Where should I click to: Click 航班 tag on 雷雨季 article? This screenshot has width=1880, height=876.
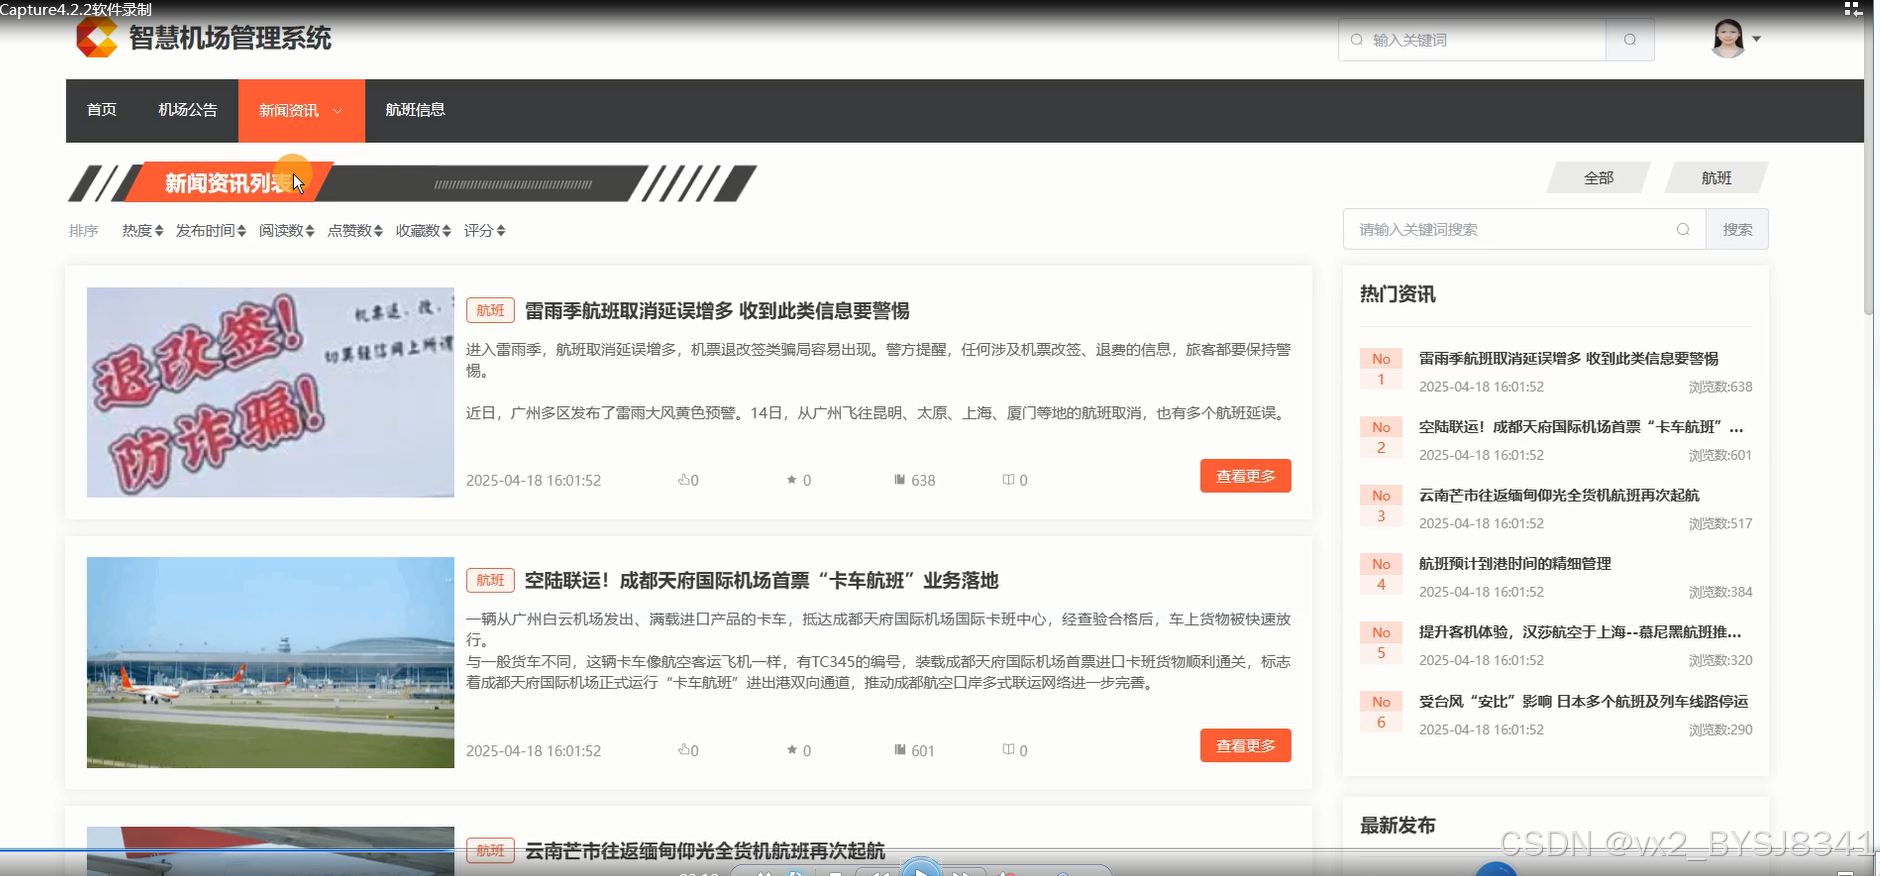(490, 310)
